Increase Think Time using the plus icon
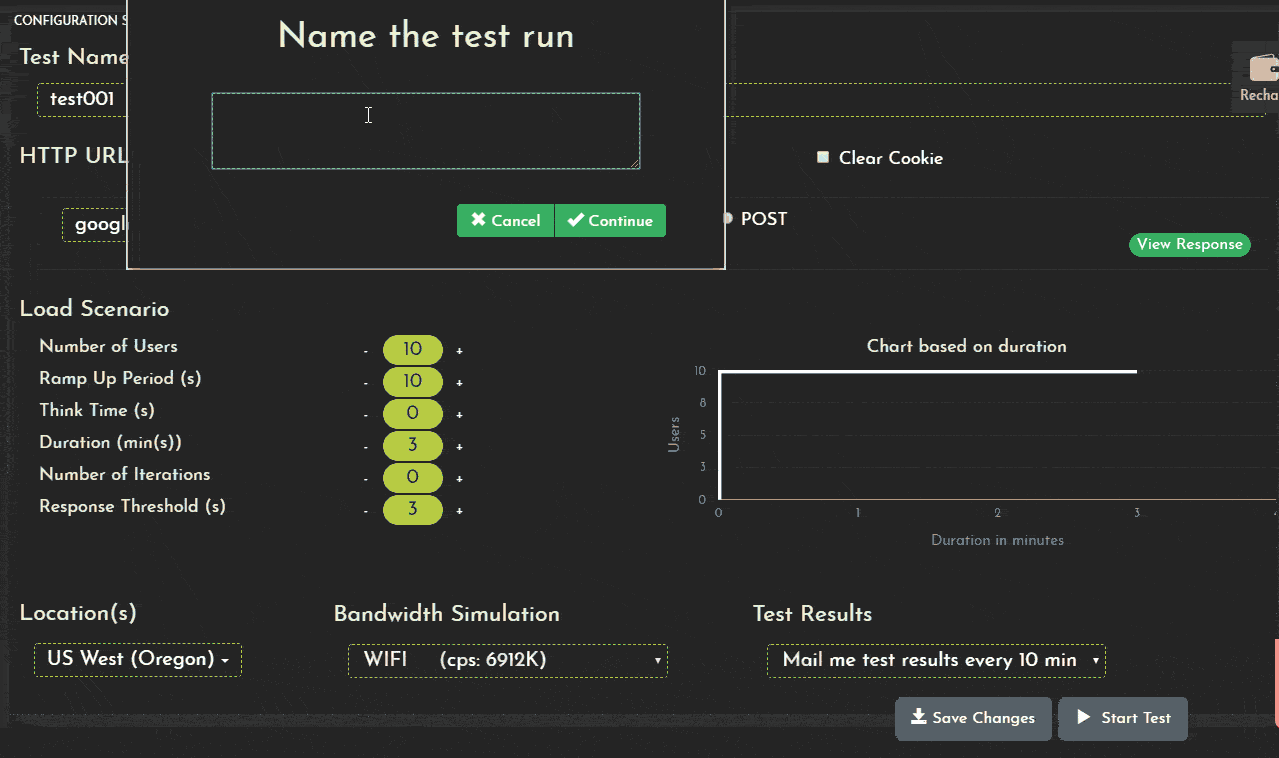This screenshot has height=758, width=1279. [459, 413]
